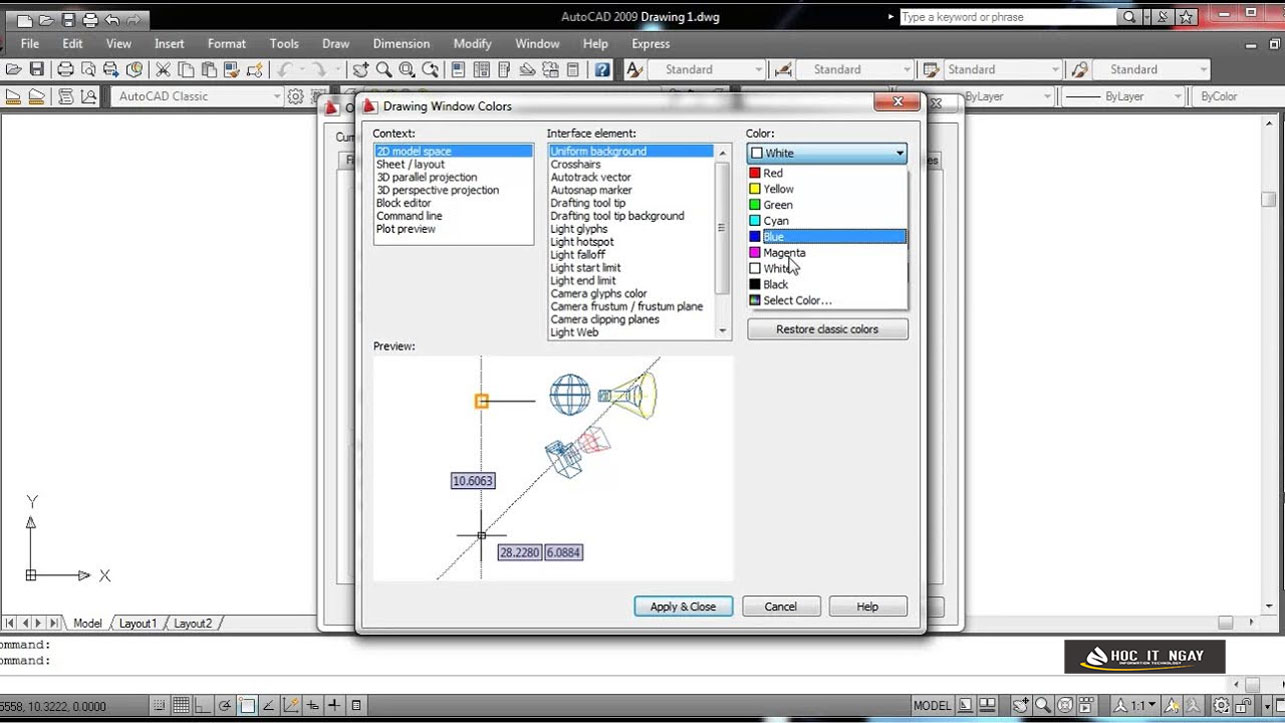Viewport: 1285px width, 723px height.
Task: Click the status bar Zoom magnifier icon
Action: click(x=1043, y=705)
